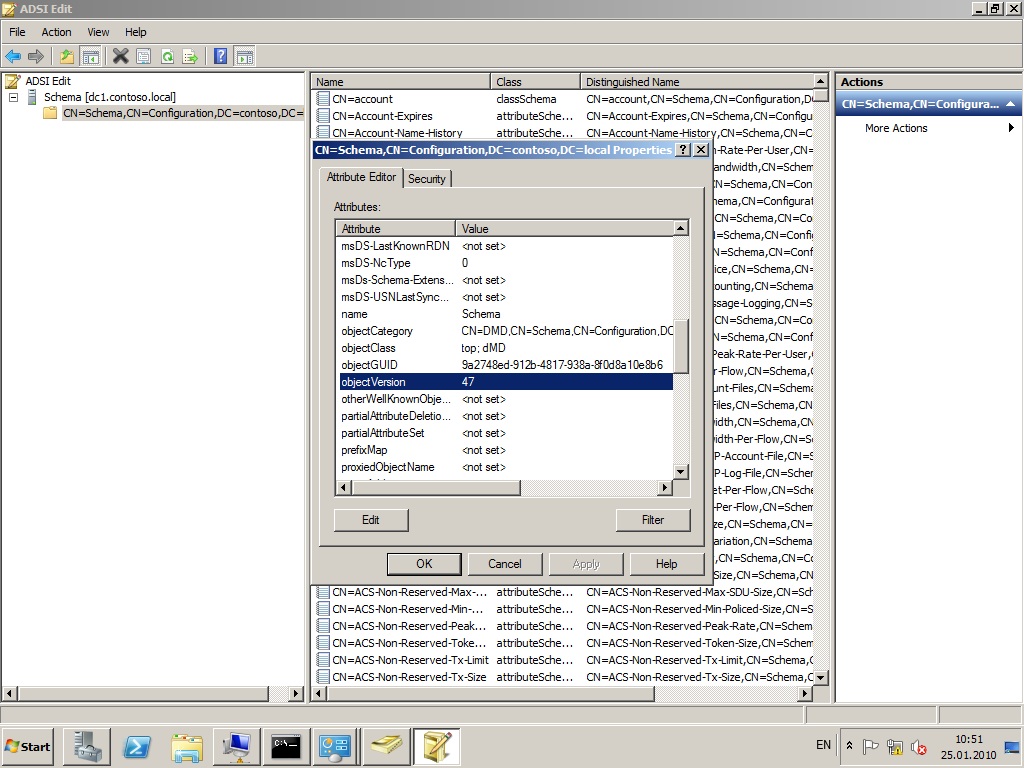The image size is (1024, 768).
Task: Click the Edit button
Action: 370,520
